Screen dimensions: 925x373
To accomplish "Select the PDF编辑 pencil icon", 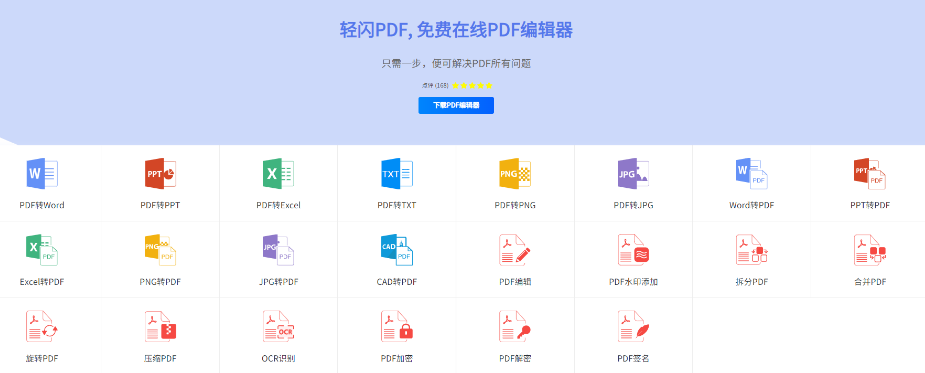I will (x=515, y=250).
